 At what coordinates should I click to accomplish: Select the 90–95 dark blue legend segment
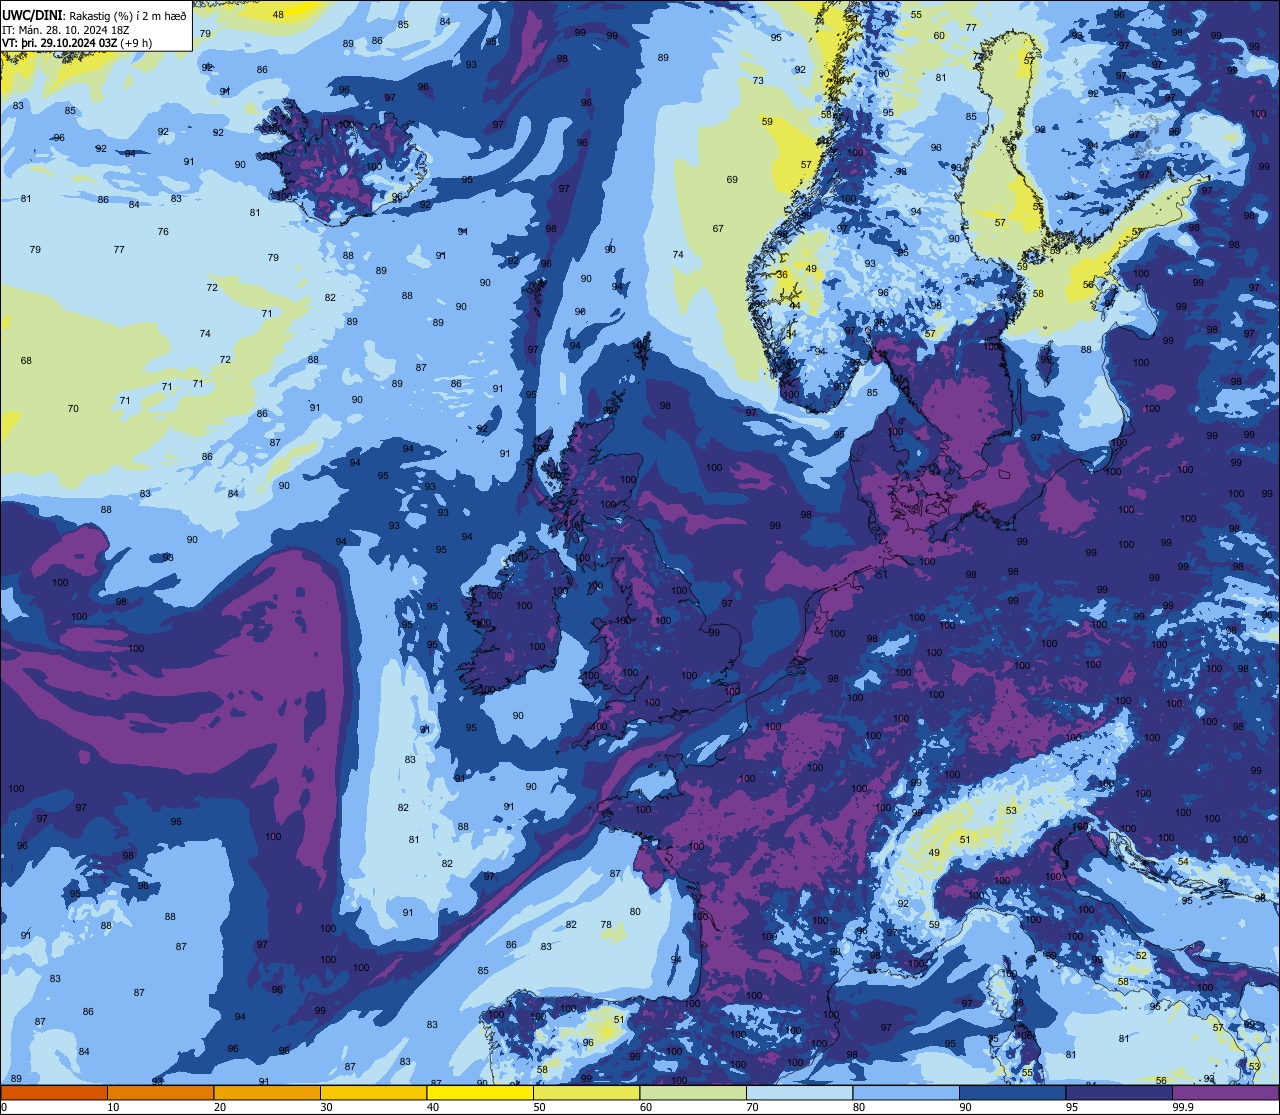1012,1092
